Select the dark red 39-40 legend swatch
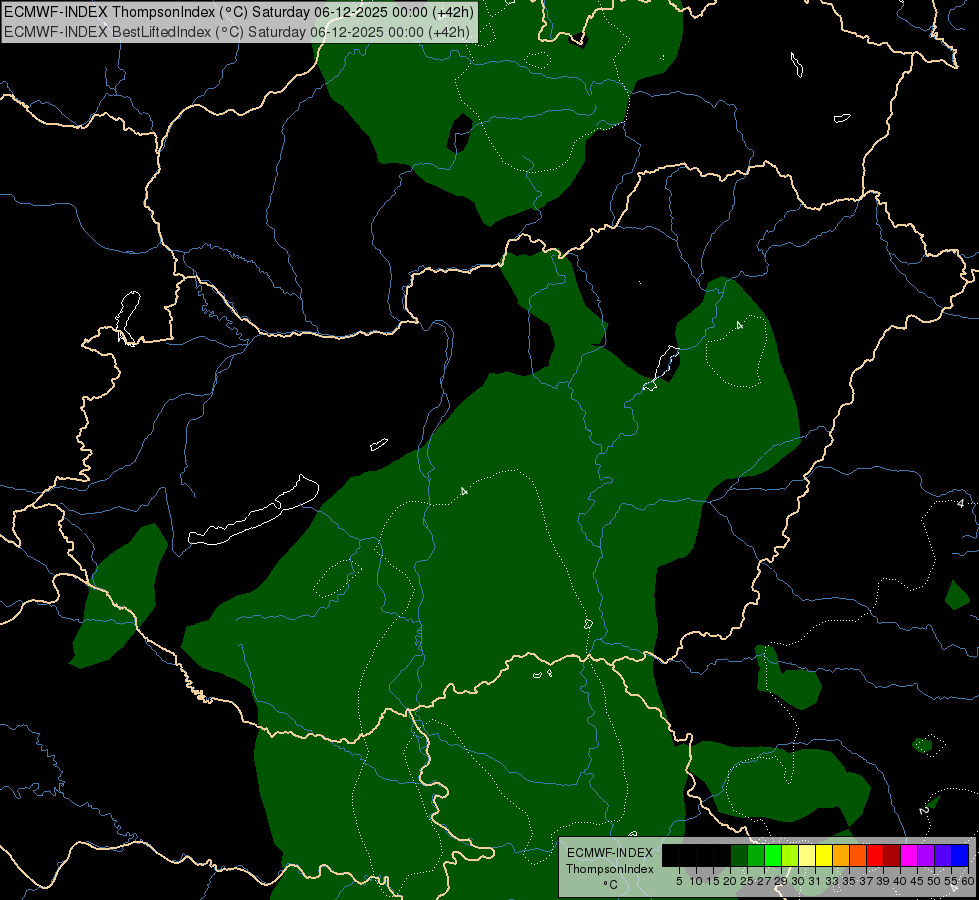This screenshot has width=979, height=900. [x=892, y=856]
